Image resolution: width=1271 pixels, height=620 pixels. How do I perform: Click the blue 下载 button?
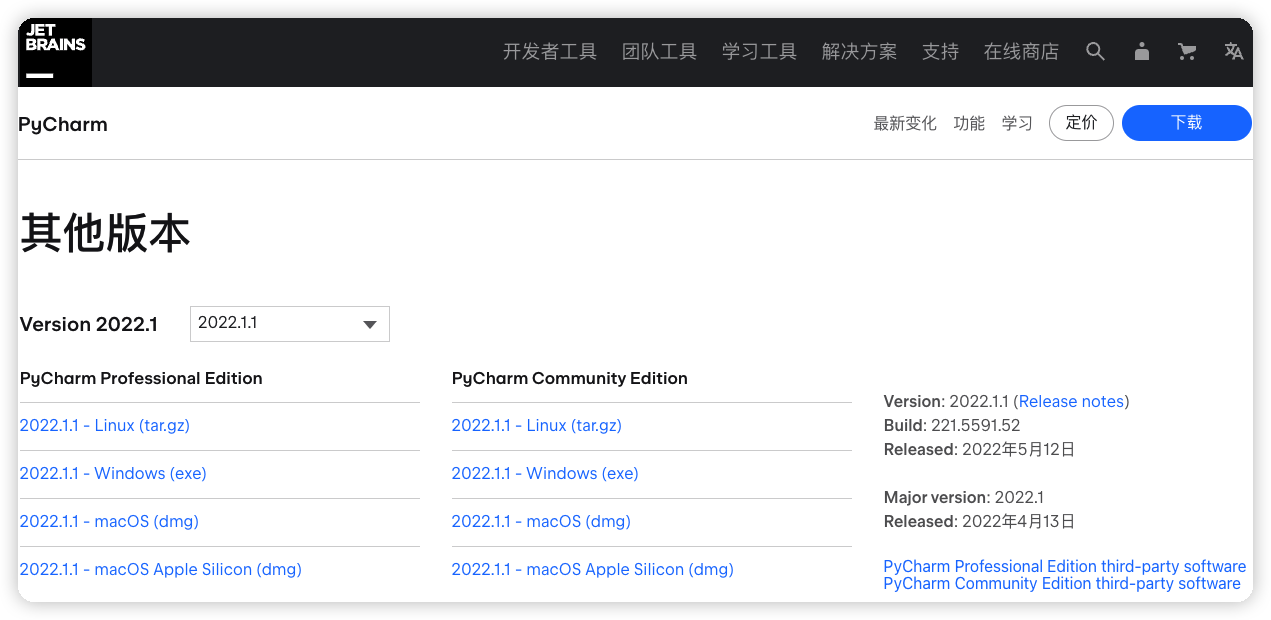(1186, 123)
